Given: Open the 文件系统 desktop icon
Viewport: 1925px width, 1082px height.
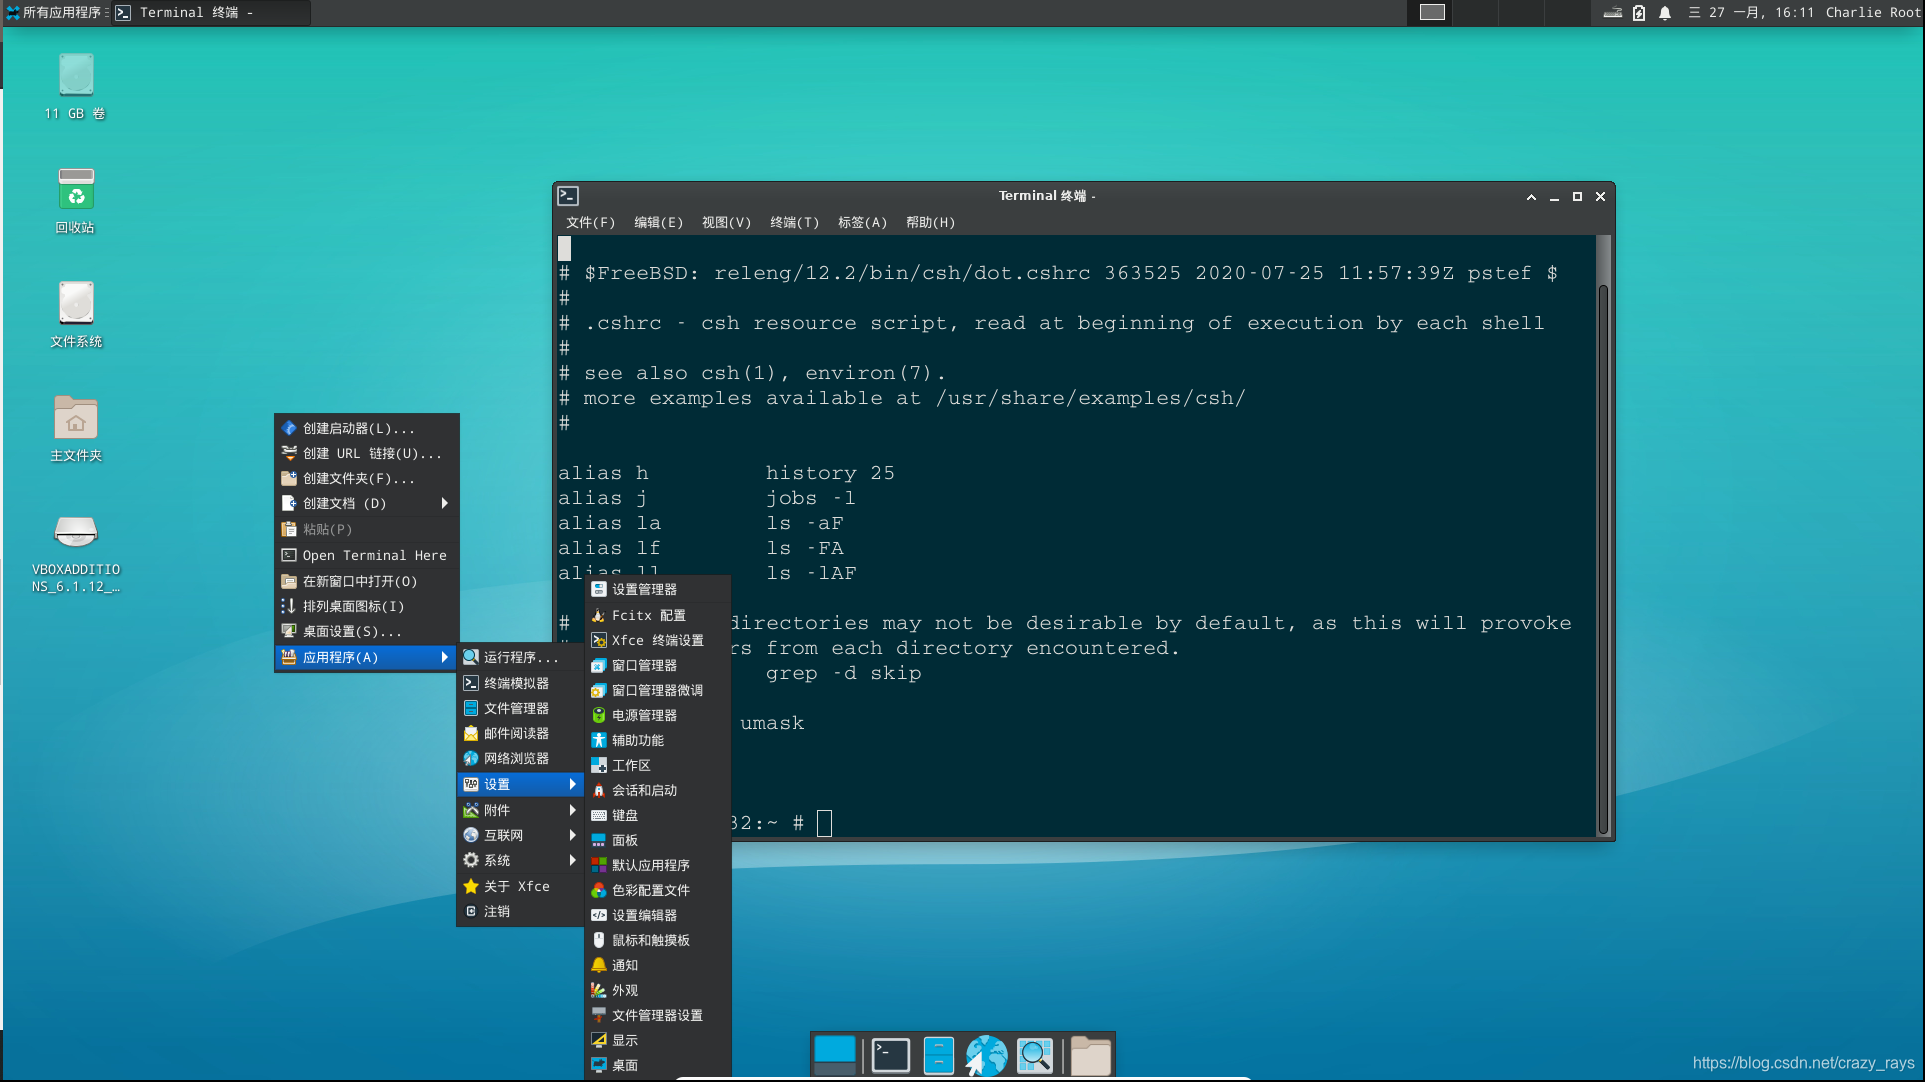Looking at the screenshot, I should (76, 315).
